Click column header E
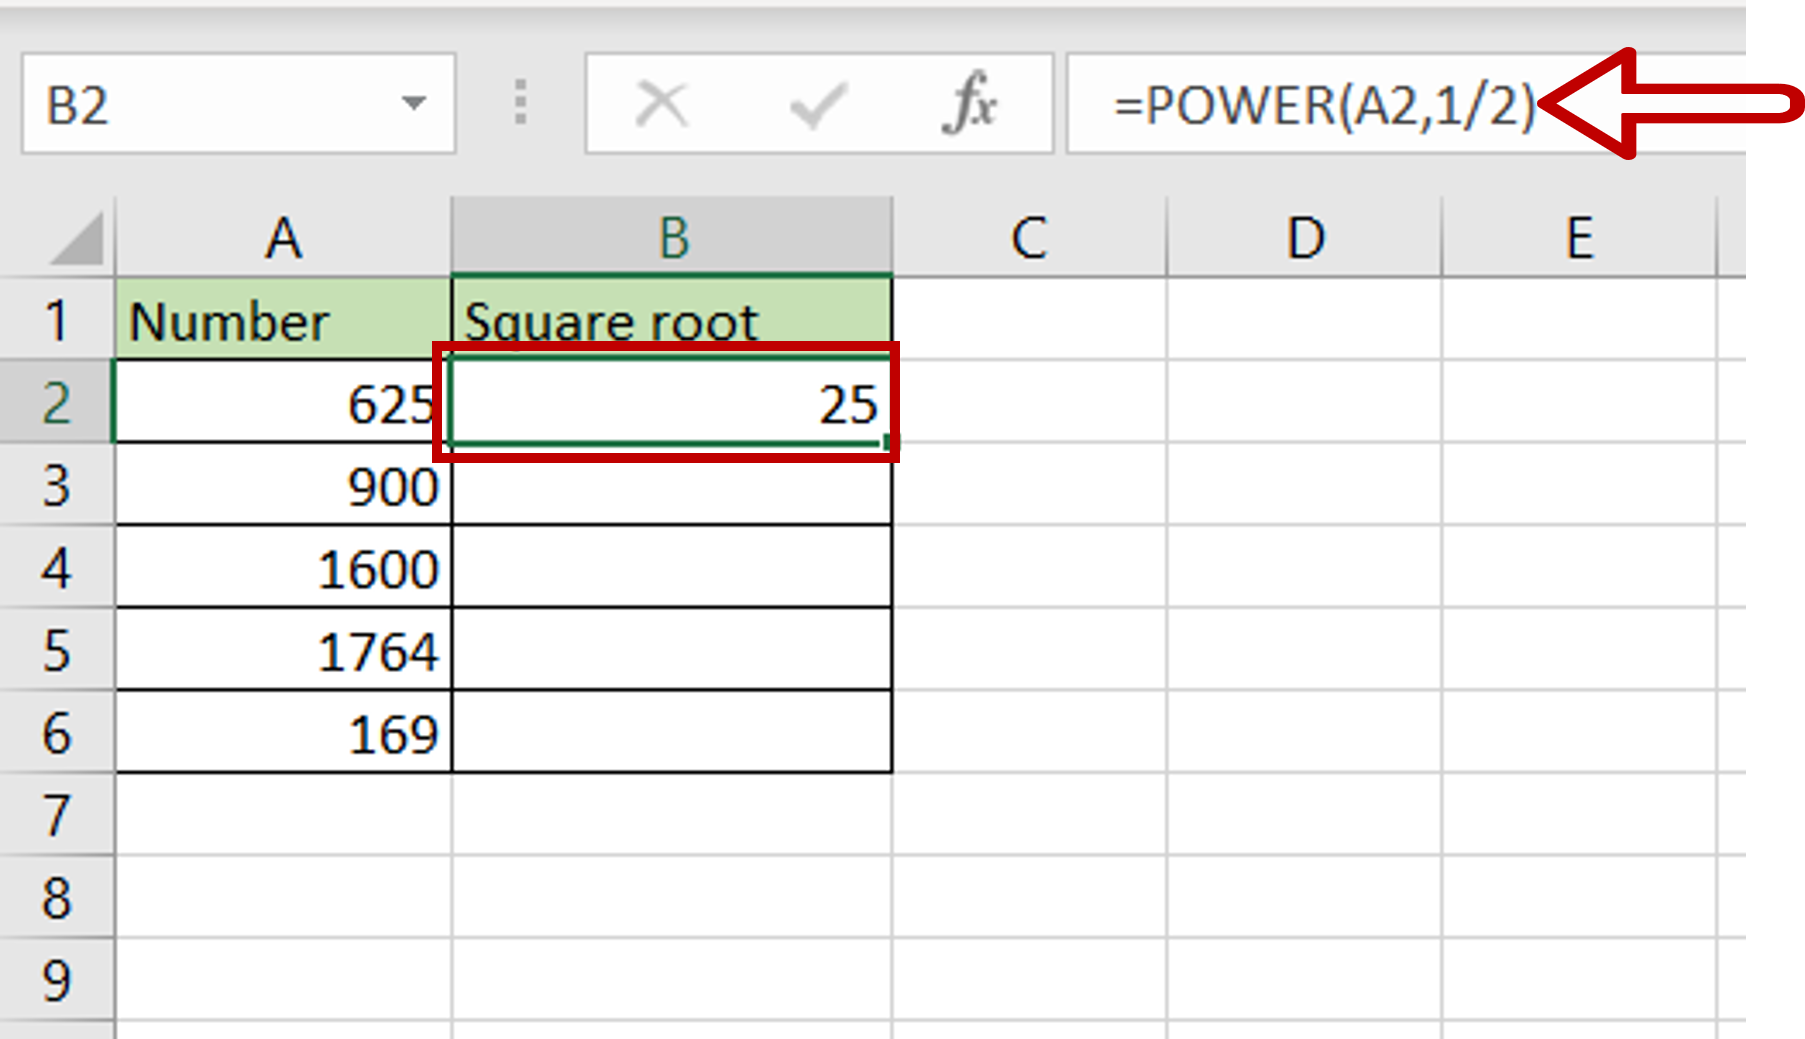Screen dimensions: 1805x1039 (1578, 237)
